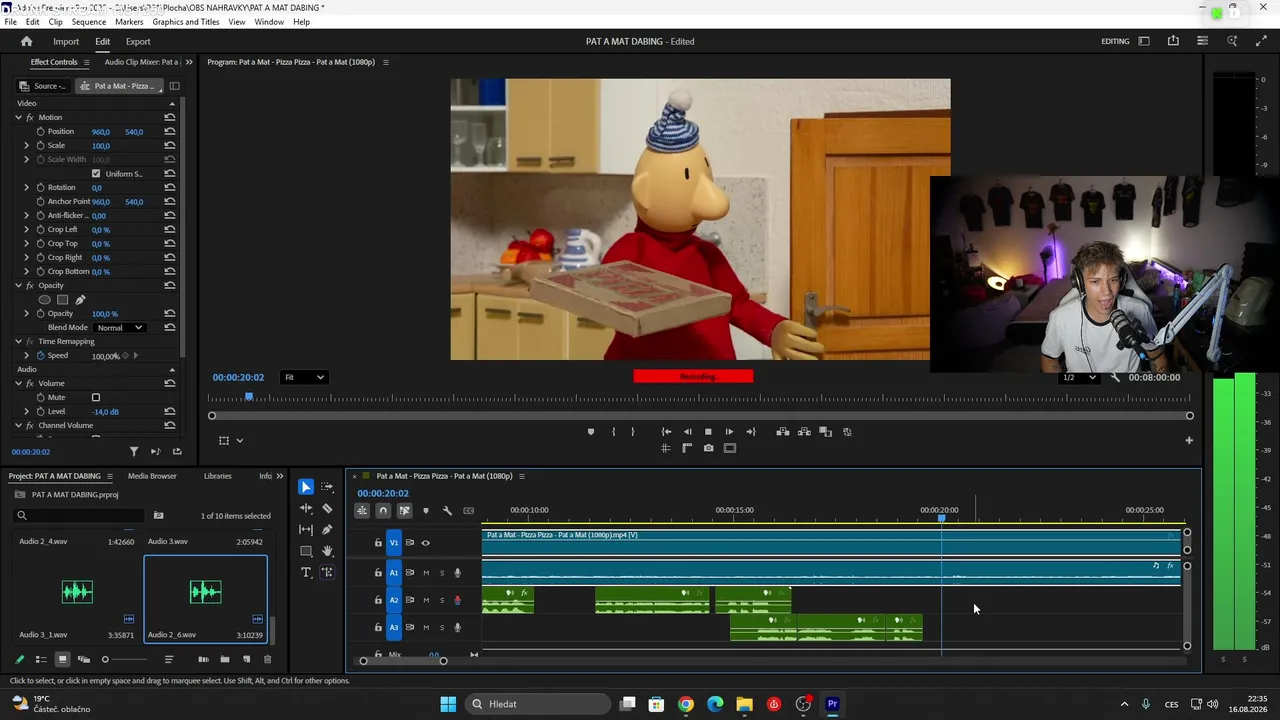Expand the Rotation property
This screenshot has width=1280, height=720.
point(27,187)
